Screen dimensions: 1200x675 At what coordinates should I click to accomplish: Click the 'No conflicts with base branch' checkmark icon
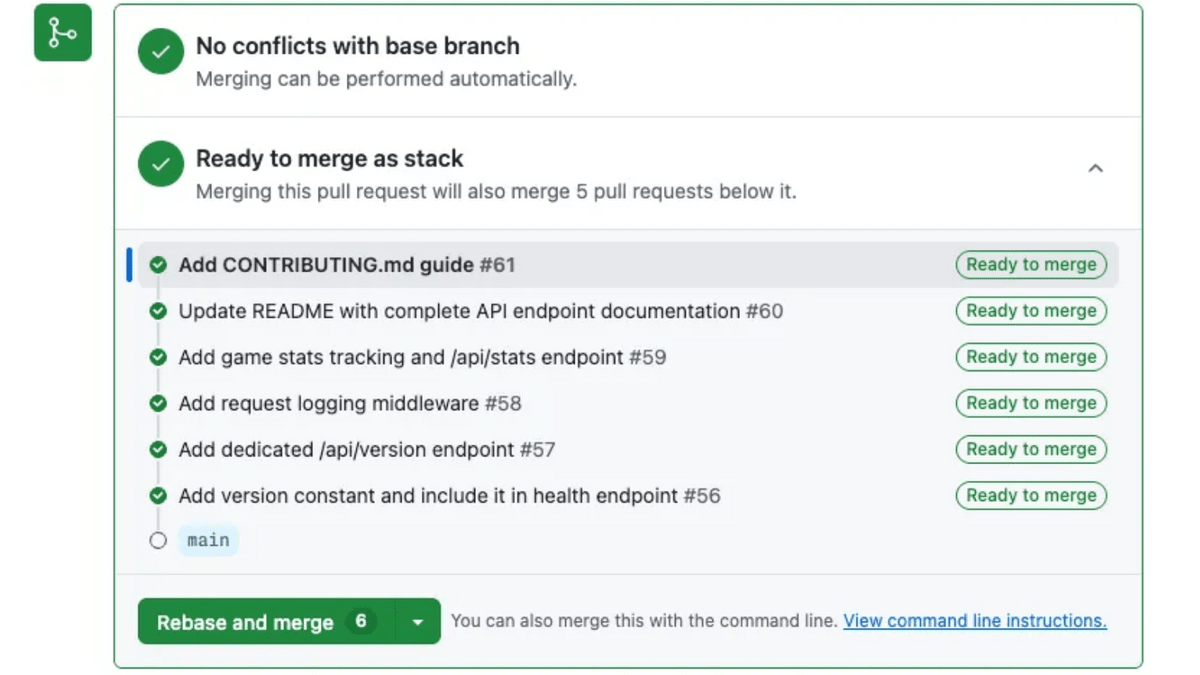pos(161,51)
